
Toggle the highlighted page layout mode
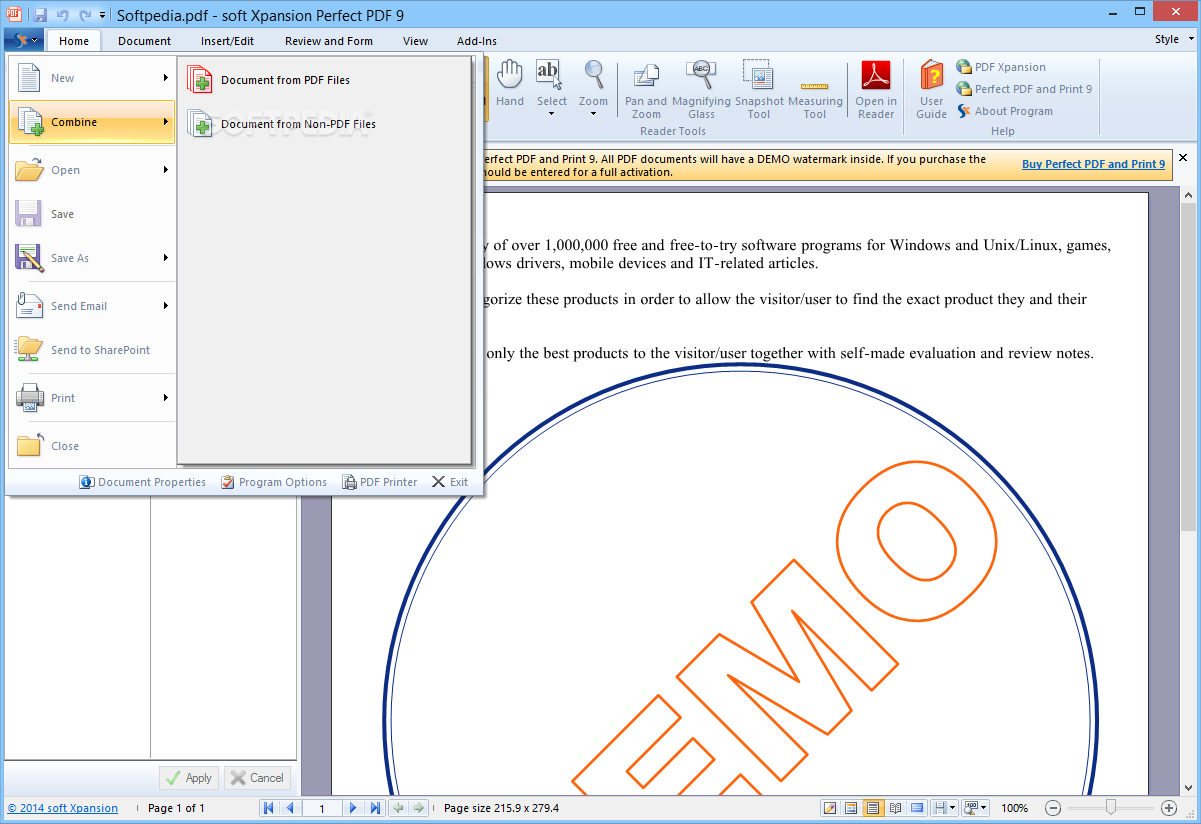pyautogui.click(x=873, y=808)
